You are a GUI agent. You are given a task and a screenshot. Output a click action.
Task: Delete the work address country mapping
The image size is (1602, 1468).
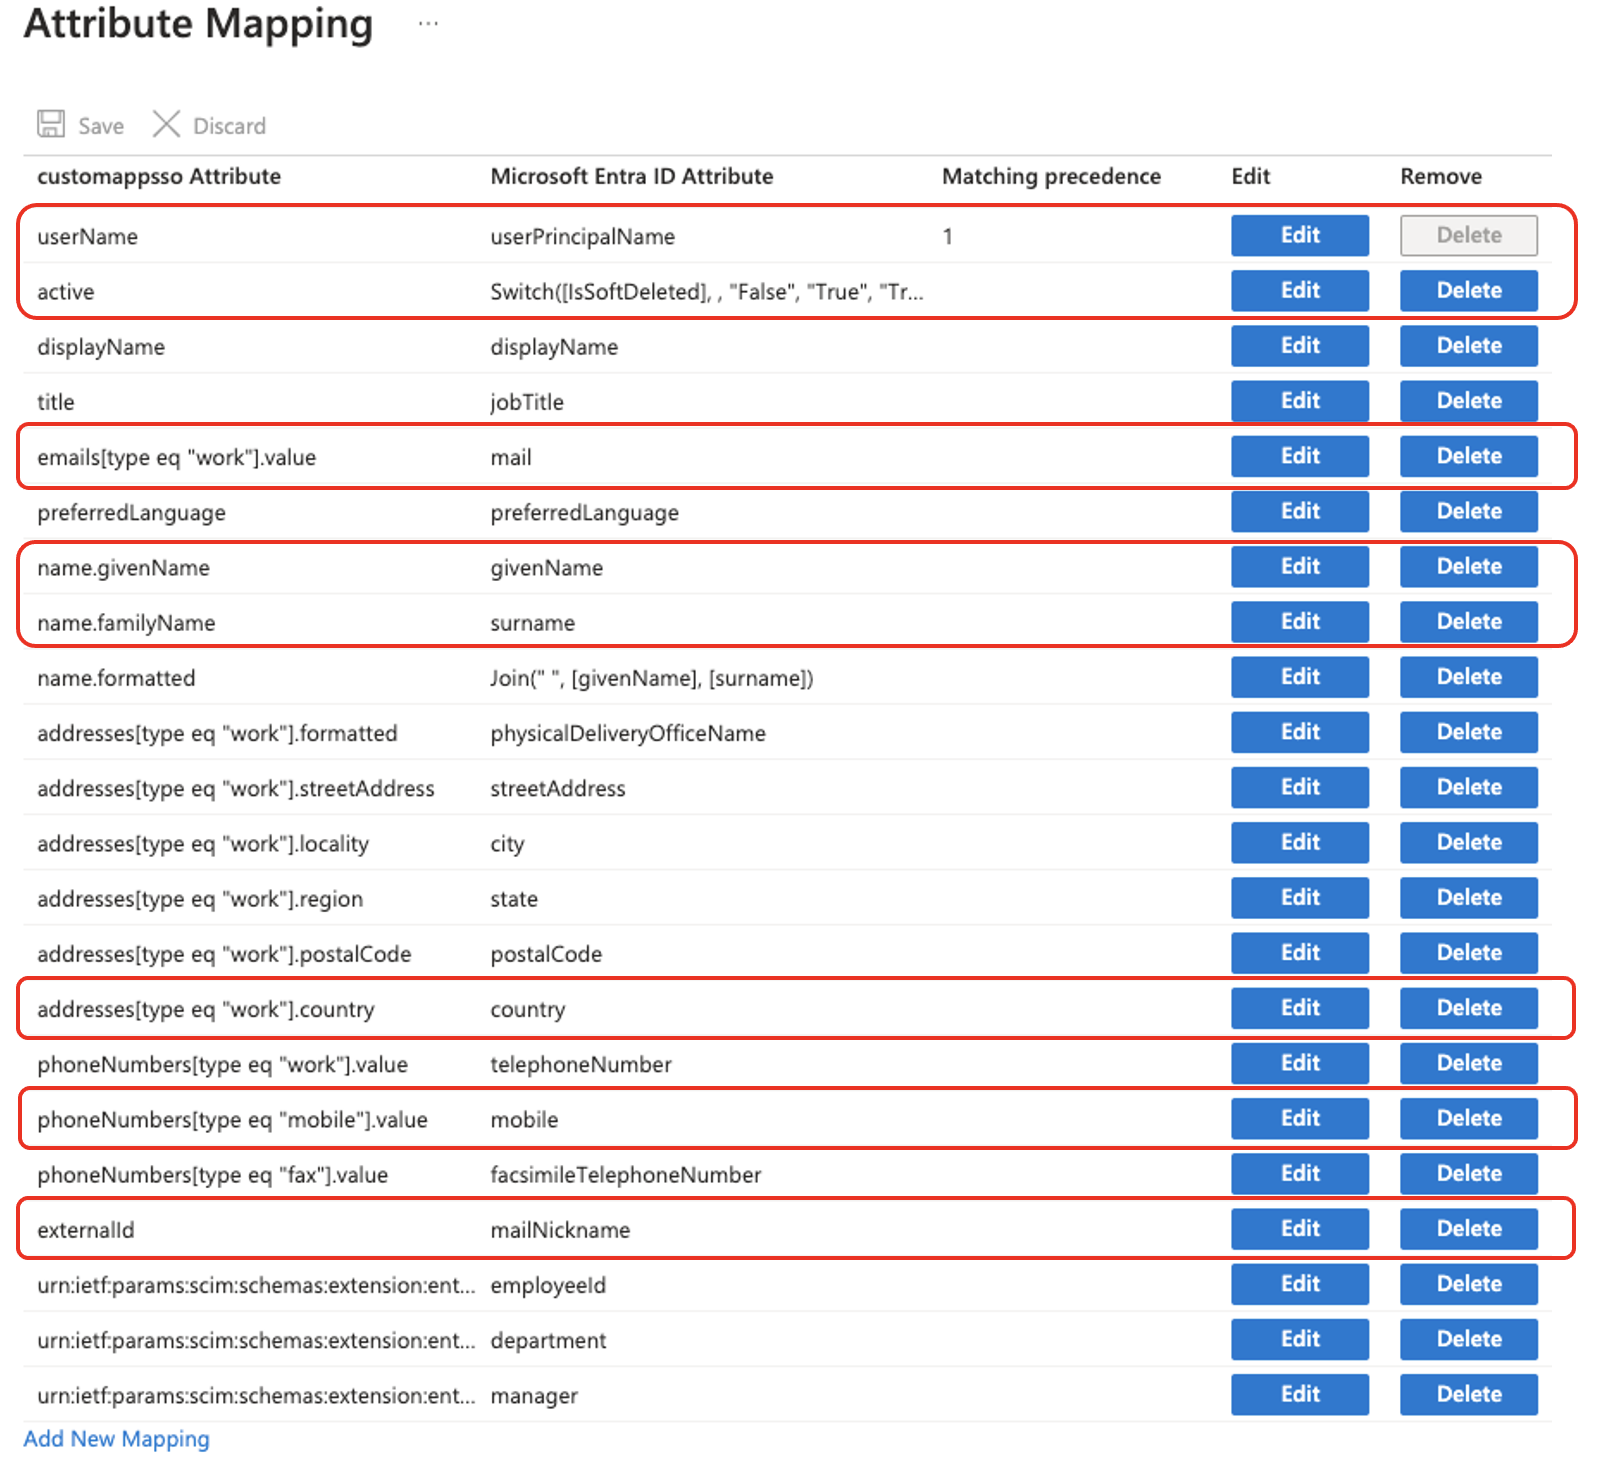(1468, 1008)
